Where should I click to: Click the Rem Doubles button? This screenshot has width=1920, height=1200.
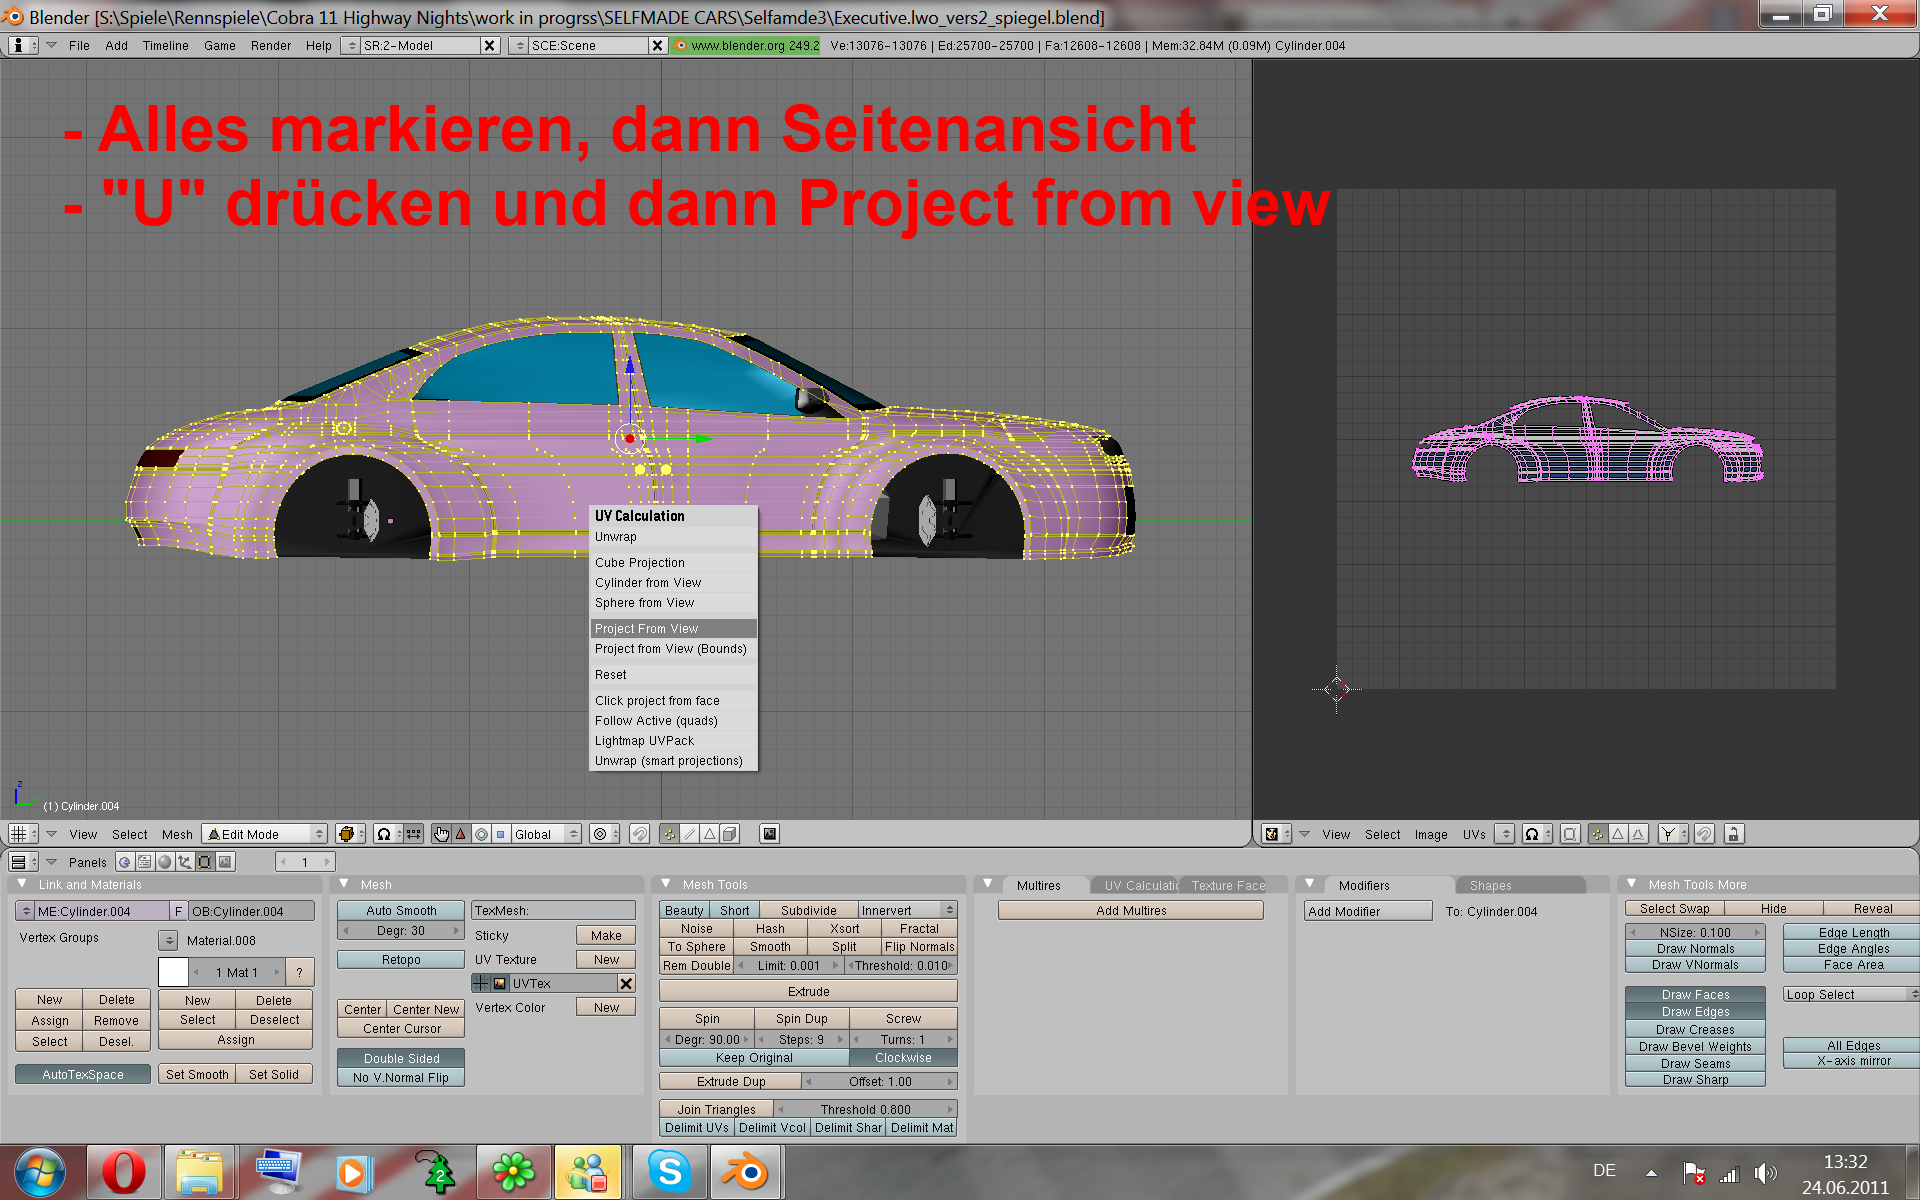pyautogui.click(x=697, y=965)
